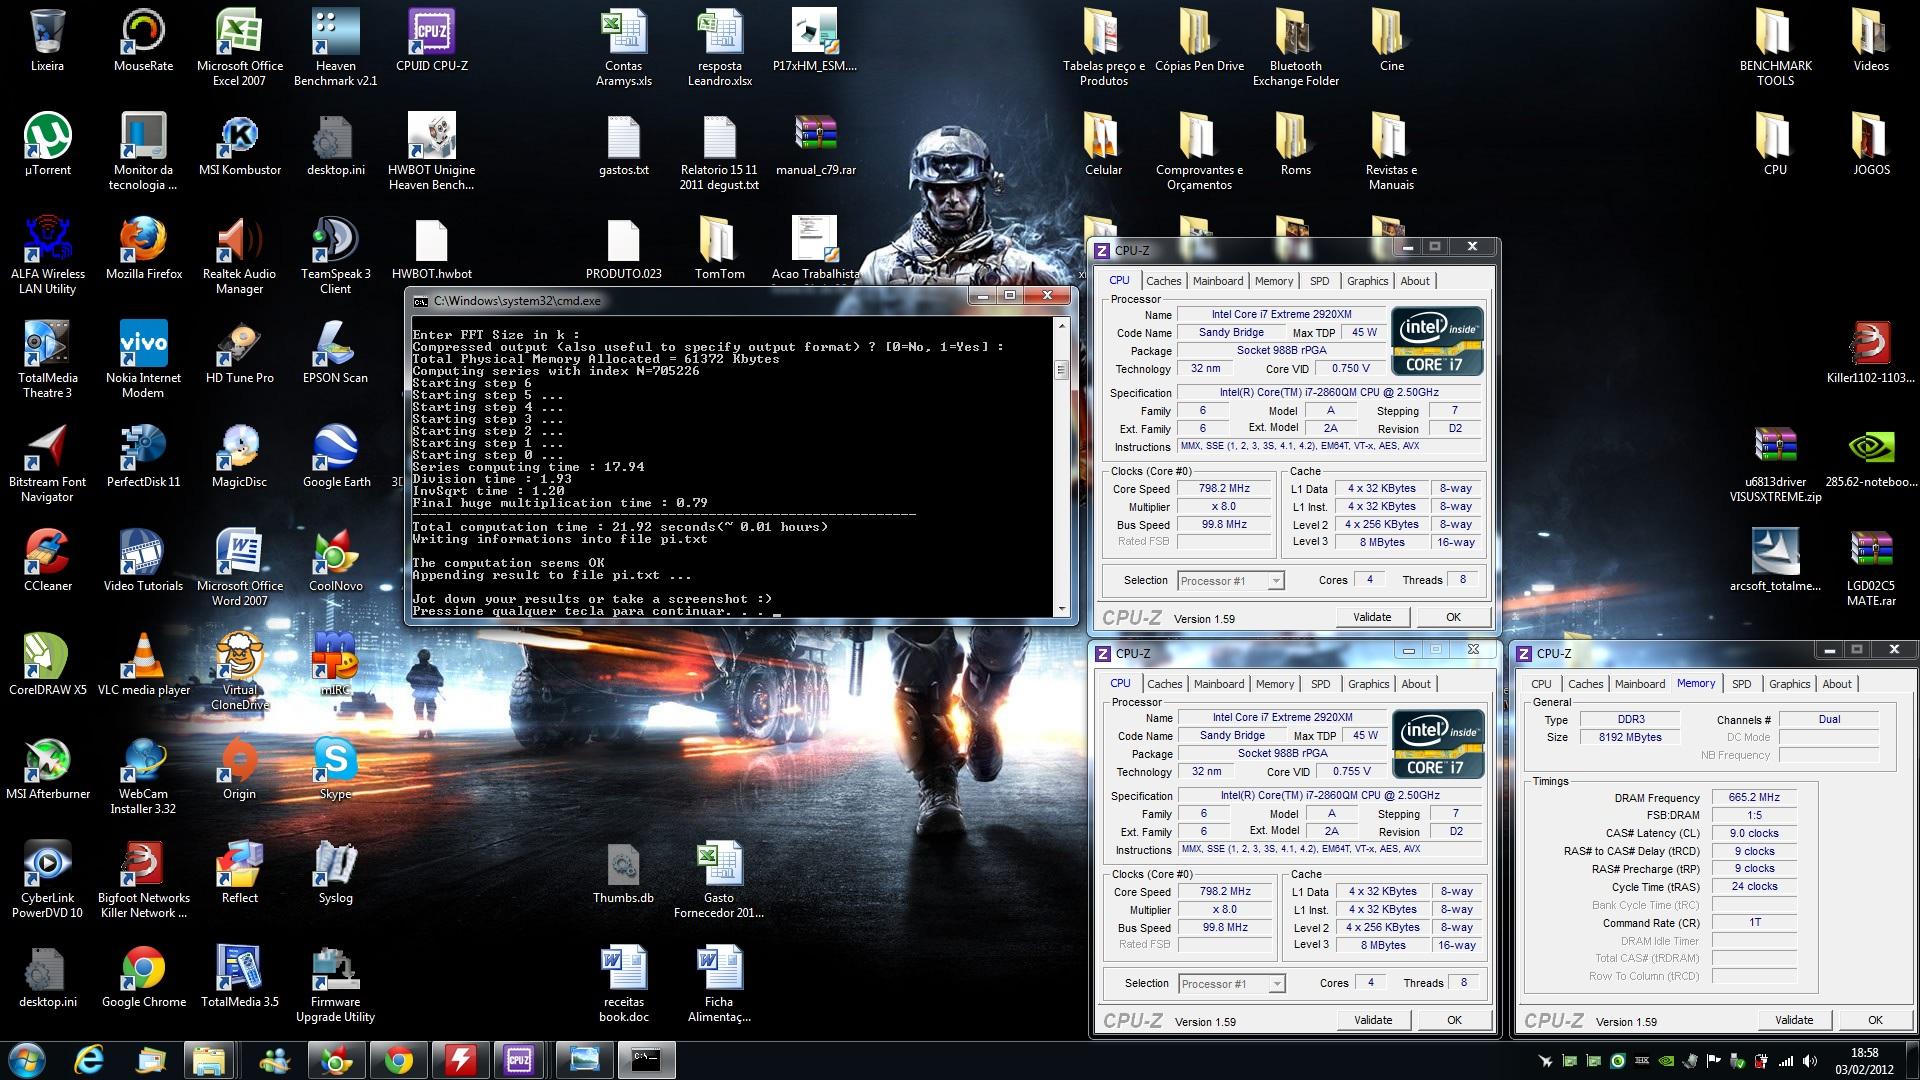
Task: Launch VLC media player shortcut
Action: pos(143,665)
